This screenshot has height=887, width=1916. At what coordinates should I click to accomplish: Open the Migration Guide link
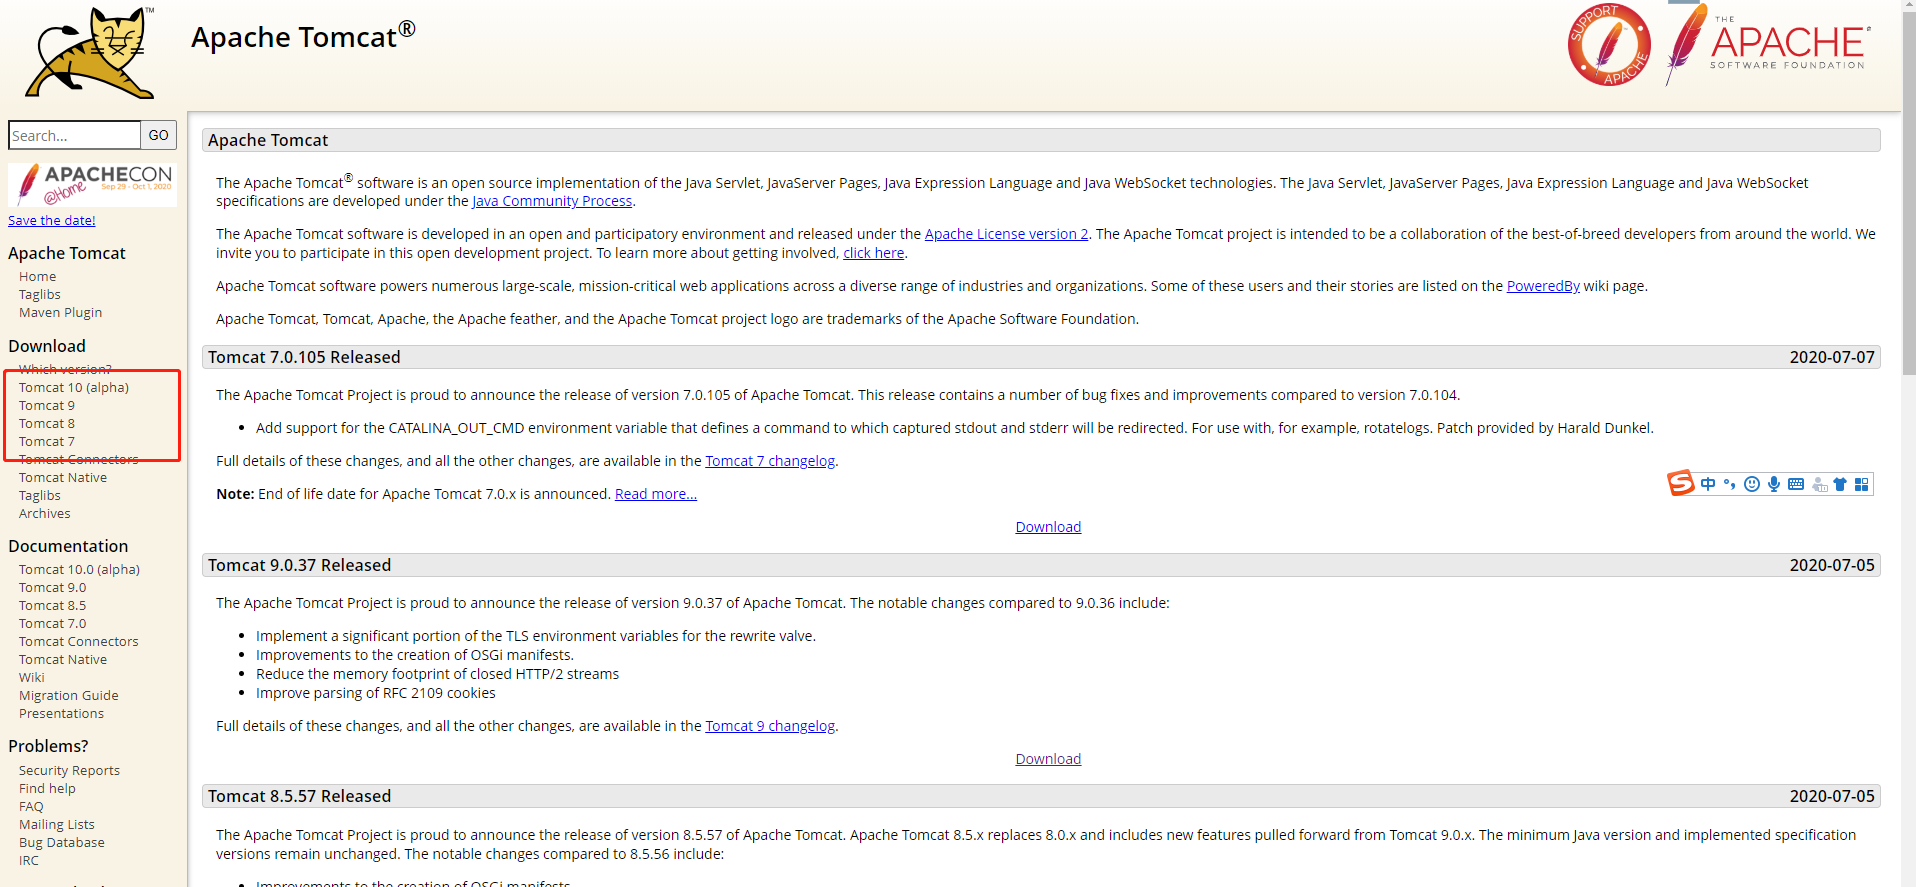pos(69,695)
